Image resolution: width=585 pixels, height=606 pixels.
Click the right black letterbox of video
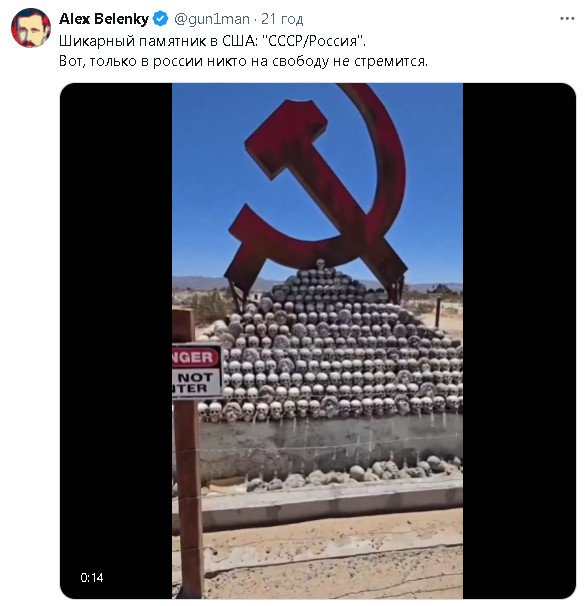coord(519,341)
